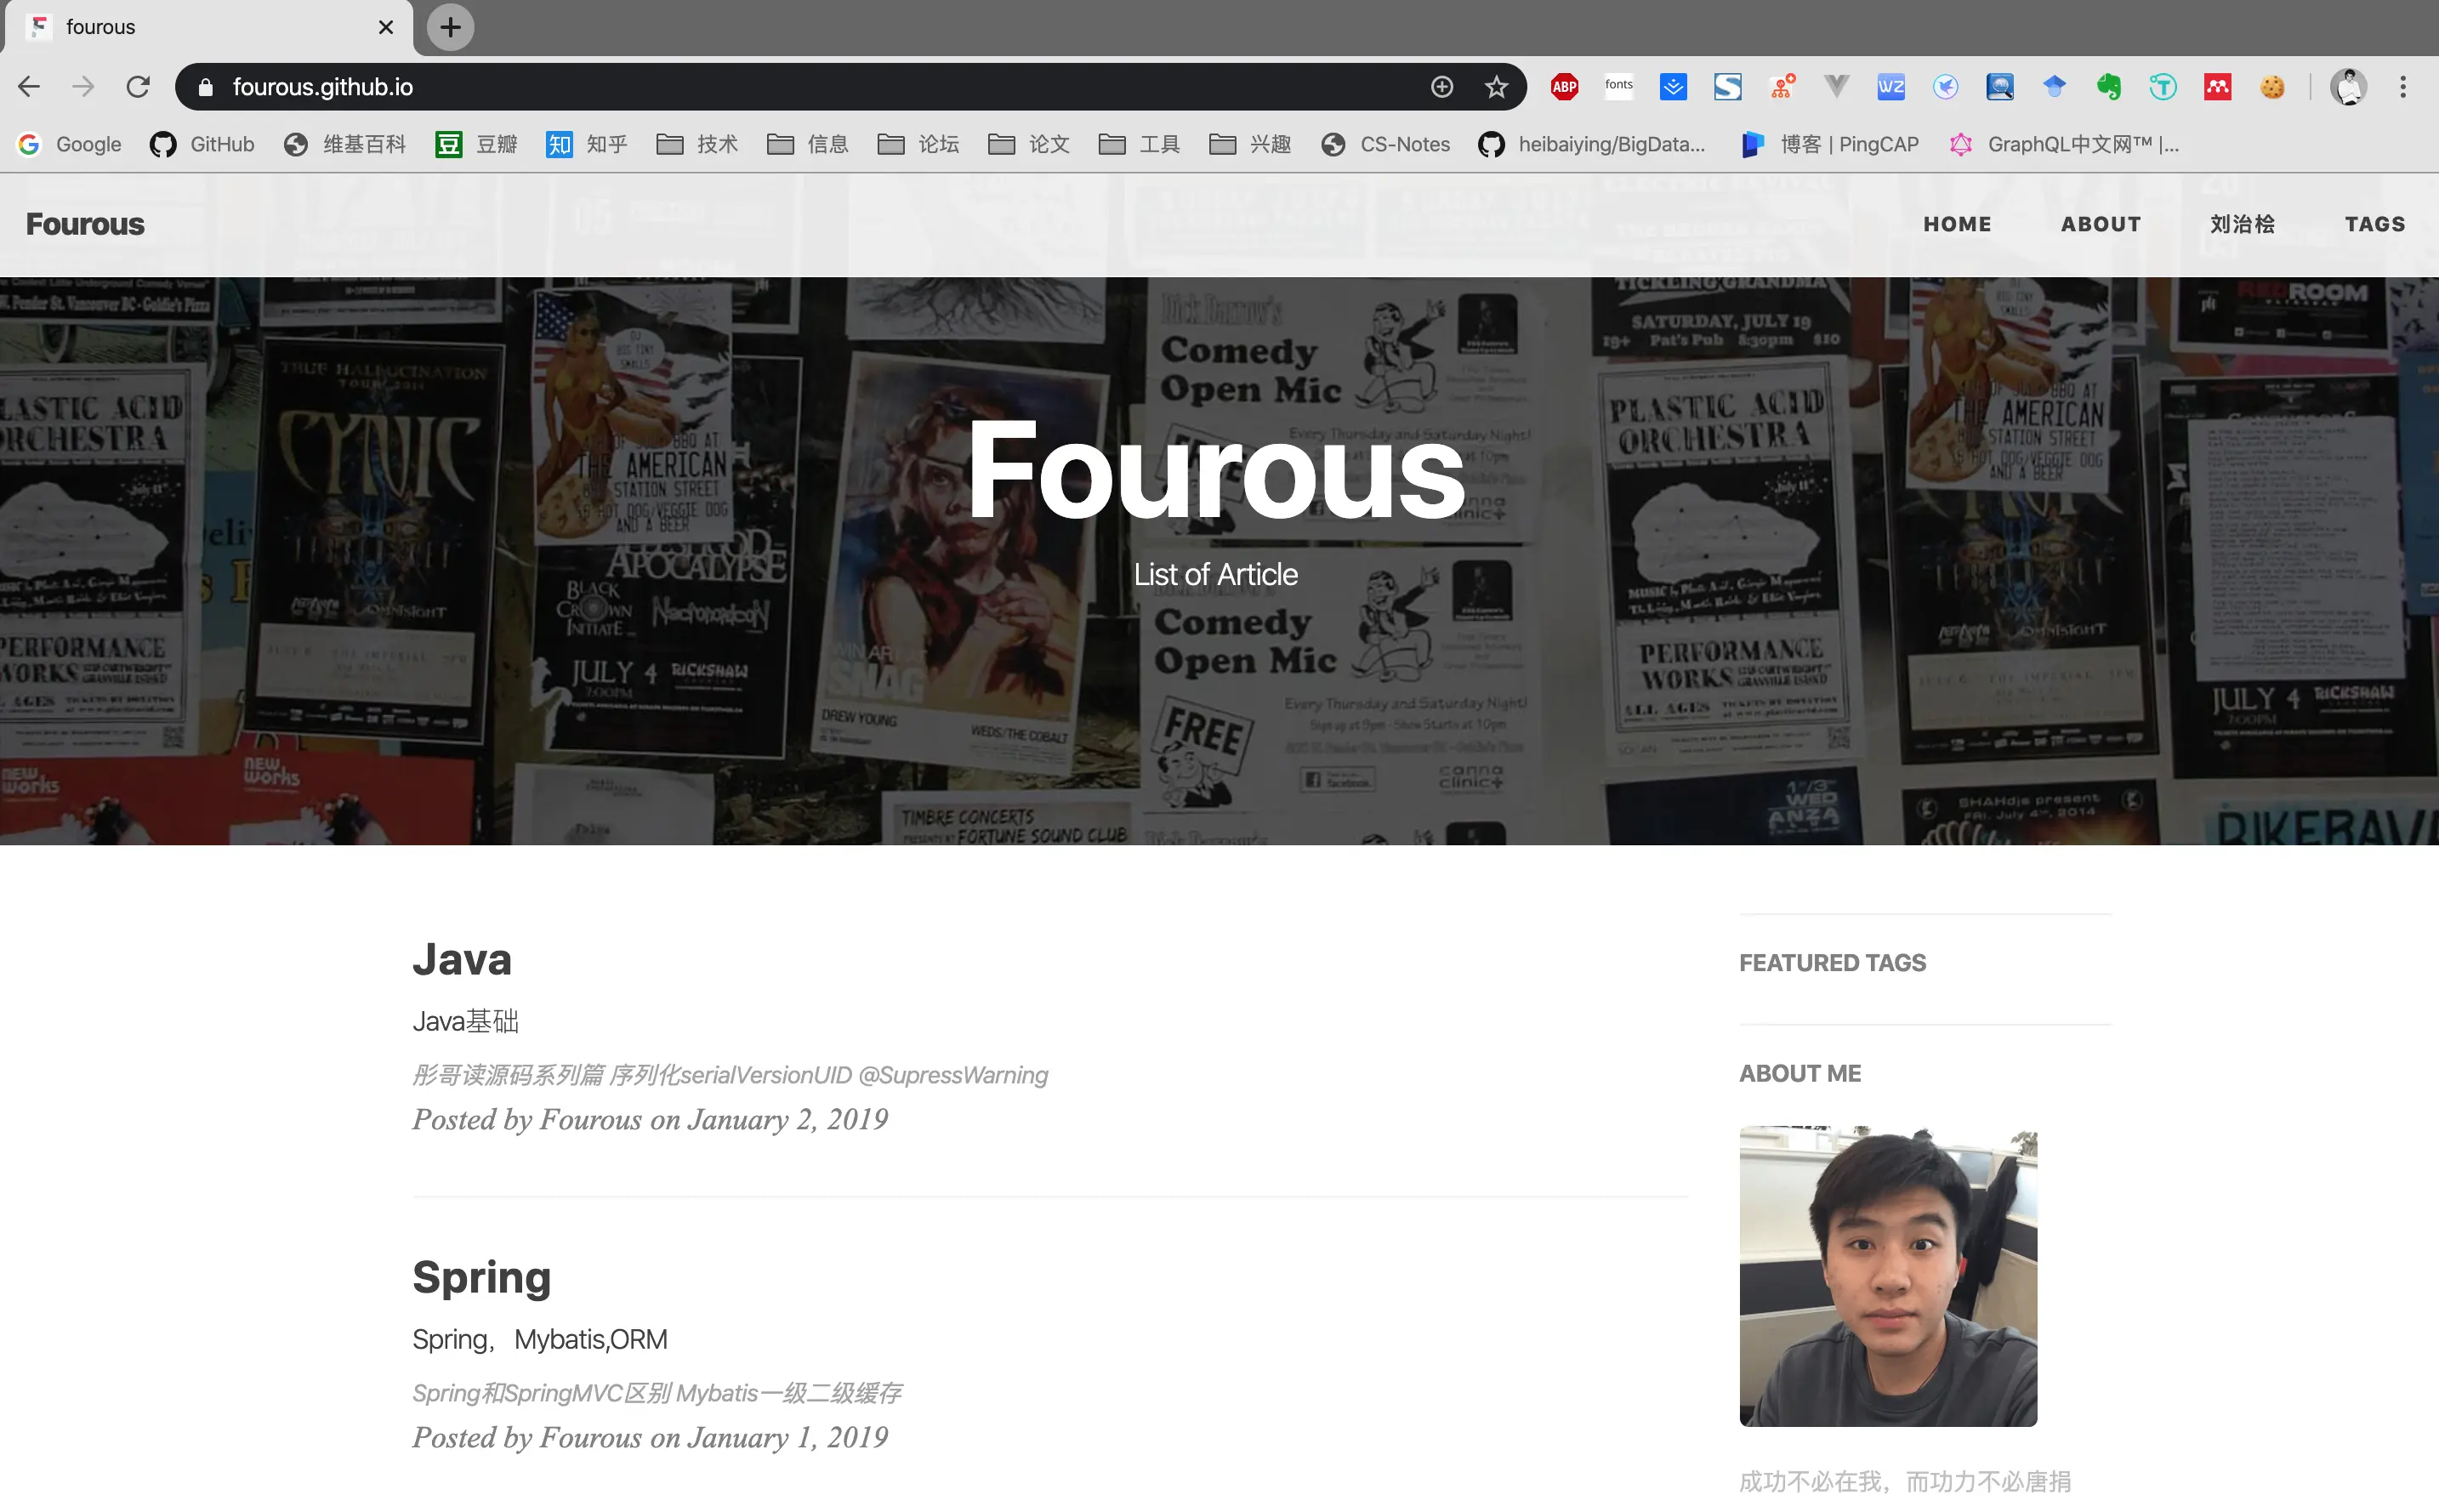Screen dimensions: 2439x1512
Task: Click the address bar URL field
Action: pos(800,87)
